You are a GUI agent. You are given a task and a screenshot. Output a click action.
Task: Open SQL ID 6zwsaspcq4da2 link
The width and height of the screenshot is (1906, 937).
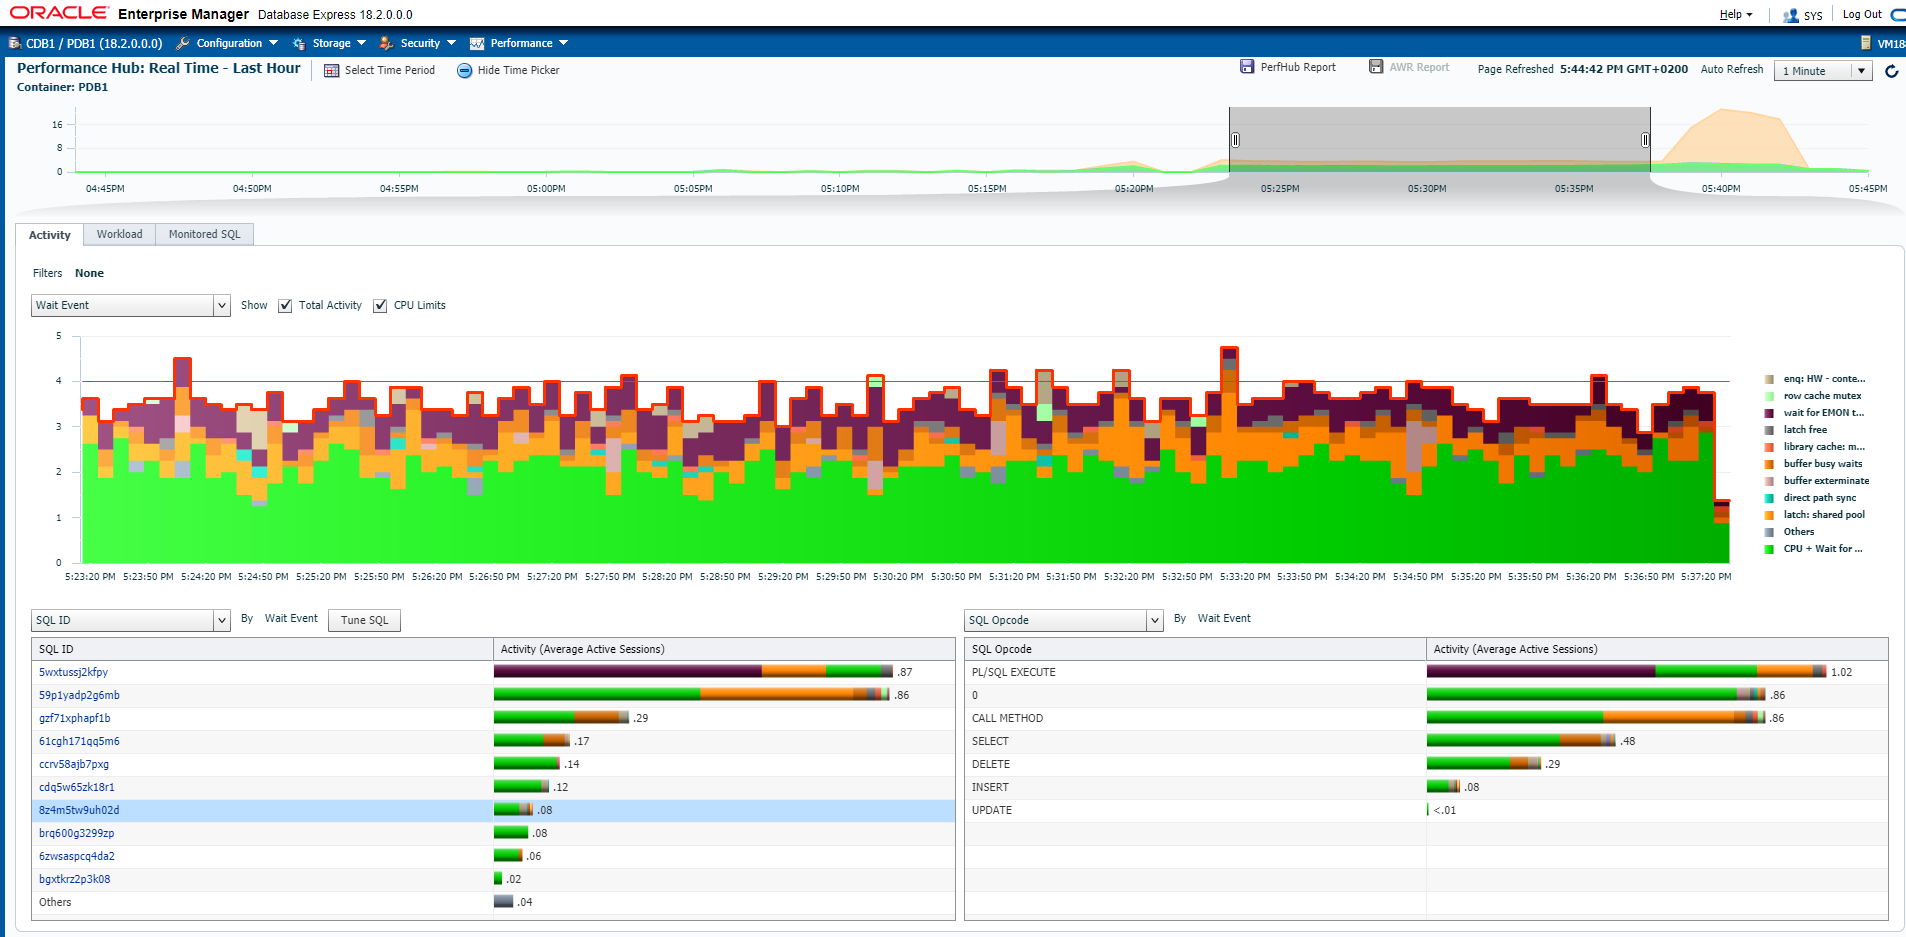coord(77,856)
